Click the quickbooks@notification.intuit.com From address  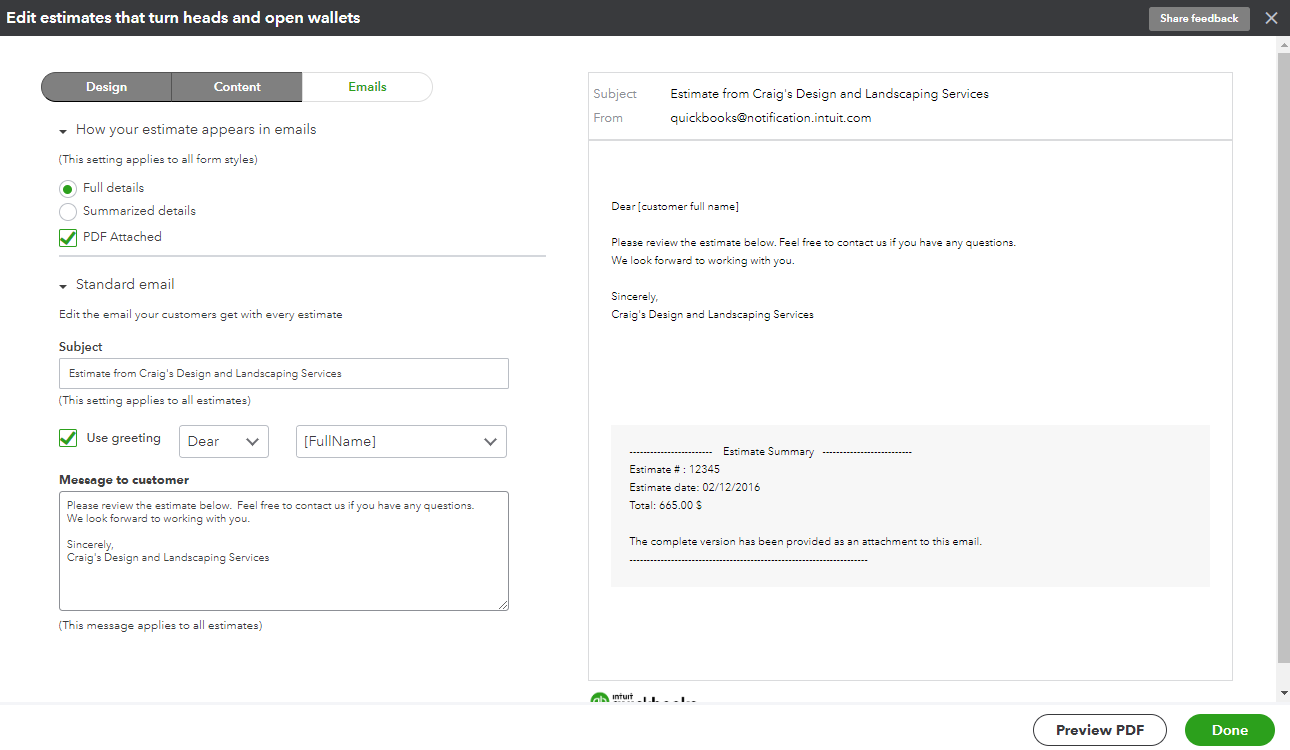point(771,118)
